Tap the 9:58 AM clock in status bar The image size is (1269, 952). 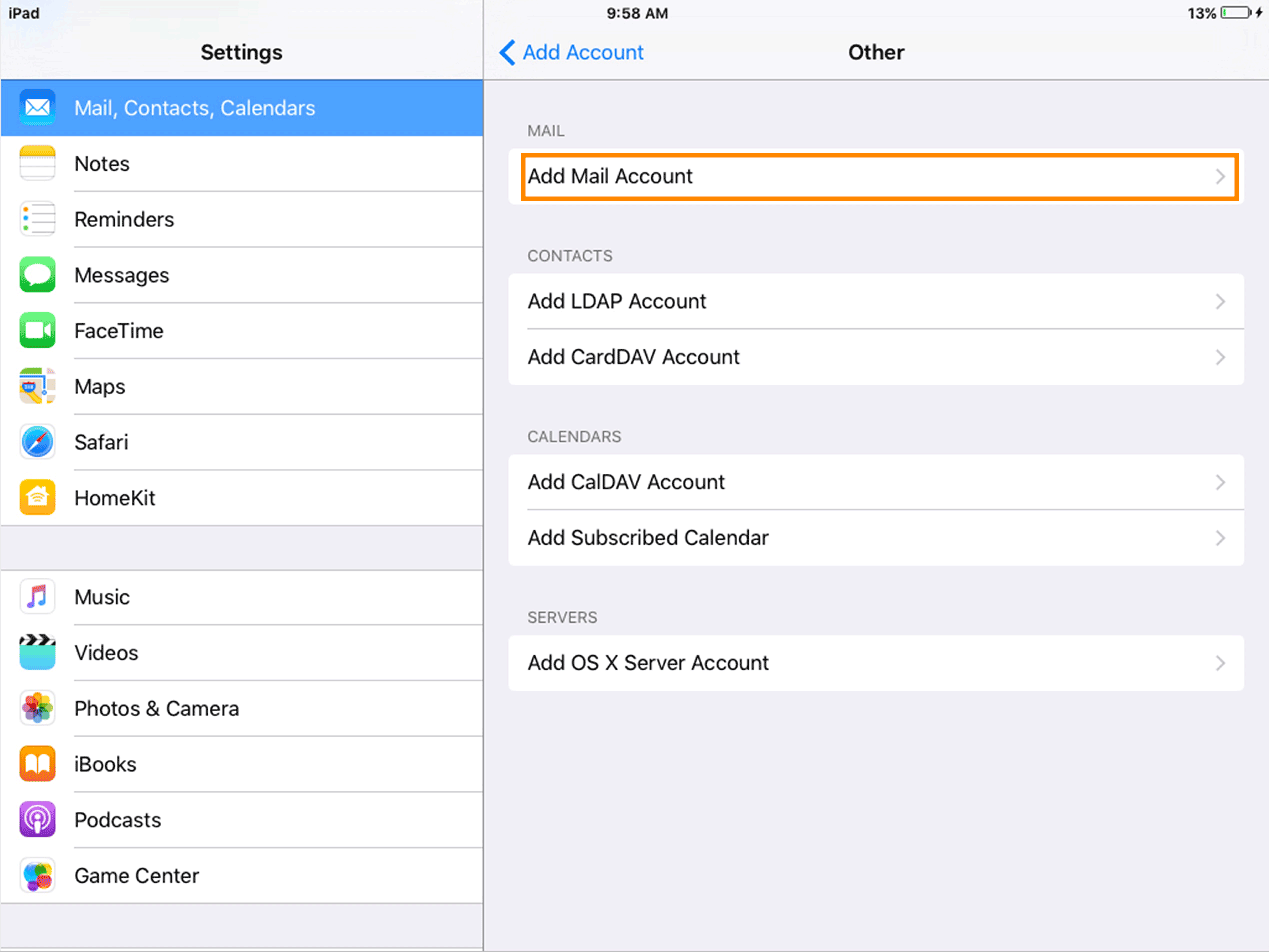pyautogui.click(x=637, y=13)
